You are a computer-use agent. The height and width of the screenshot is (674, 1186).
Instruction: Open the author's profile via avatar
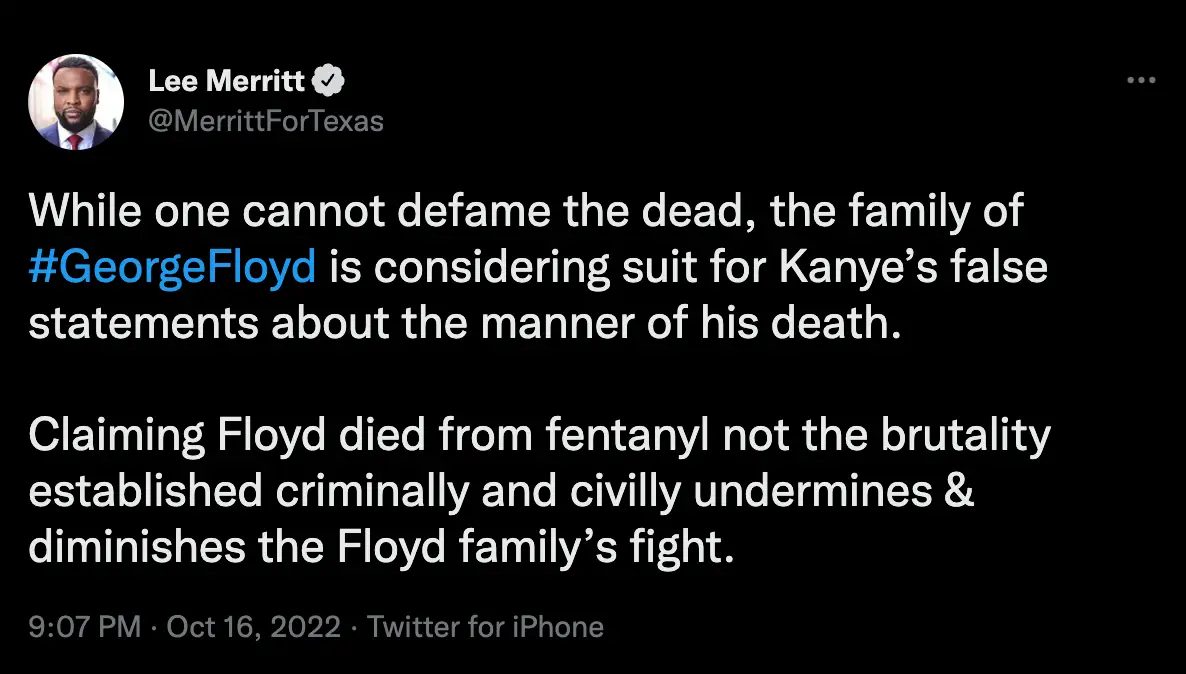(x=77, y=101)
